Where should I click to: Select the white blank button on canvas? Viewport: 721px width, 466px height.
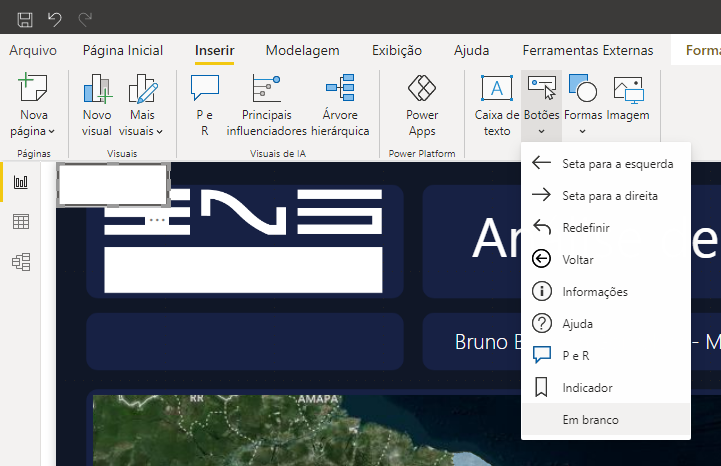tap(113, 185)
